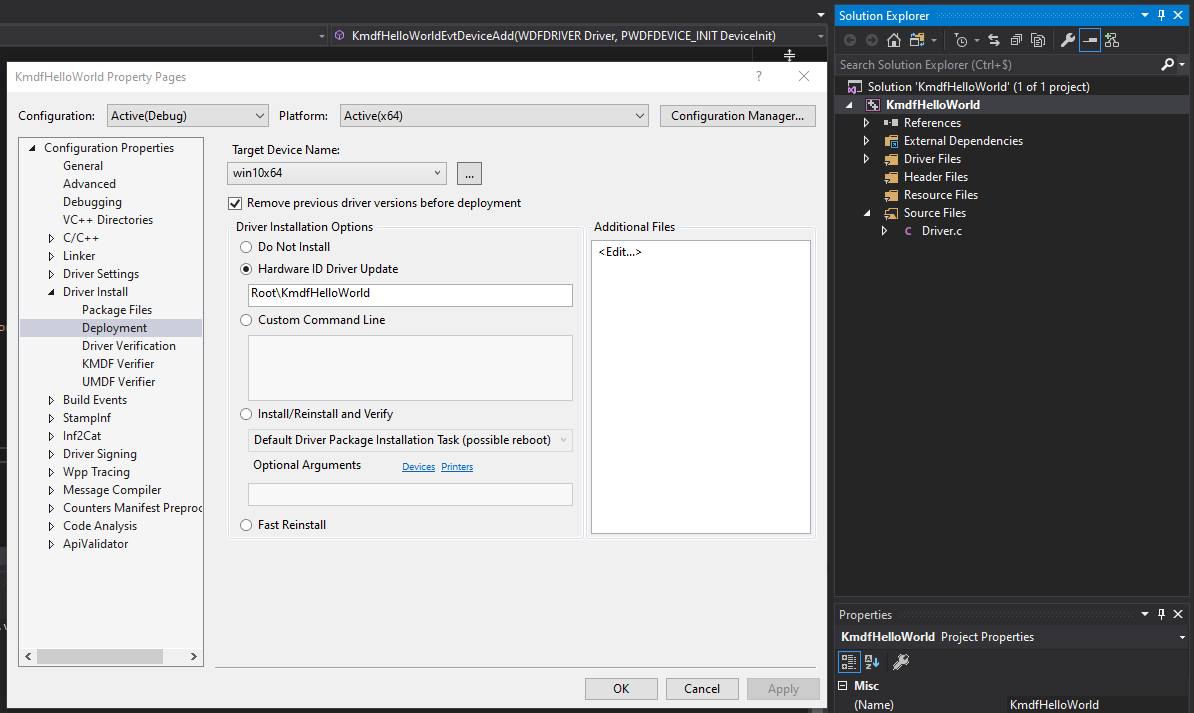The width and height of the screenshot is (1194, 713).
Task: Expand the Linker node
Action: 51,256
